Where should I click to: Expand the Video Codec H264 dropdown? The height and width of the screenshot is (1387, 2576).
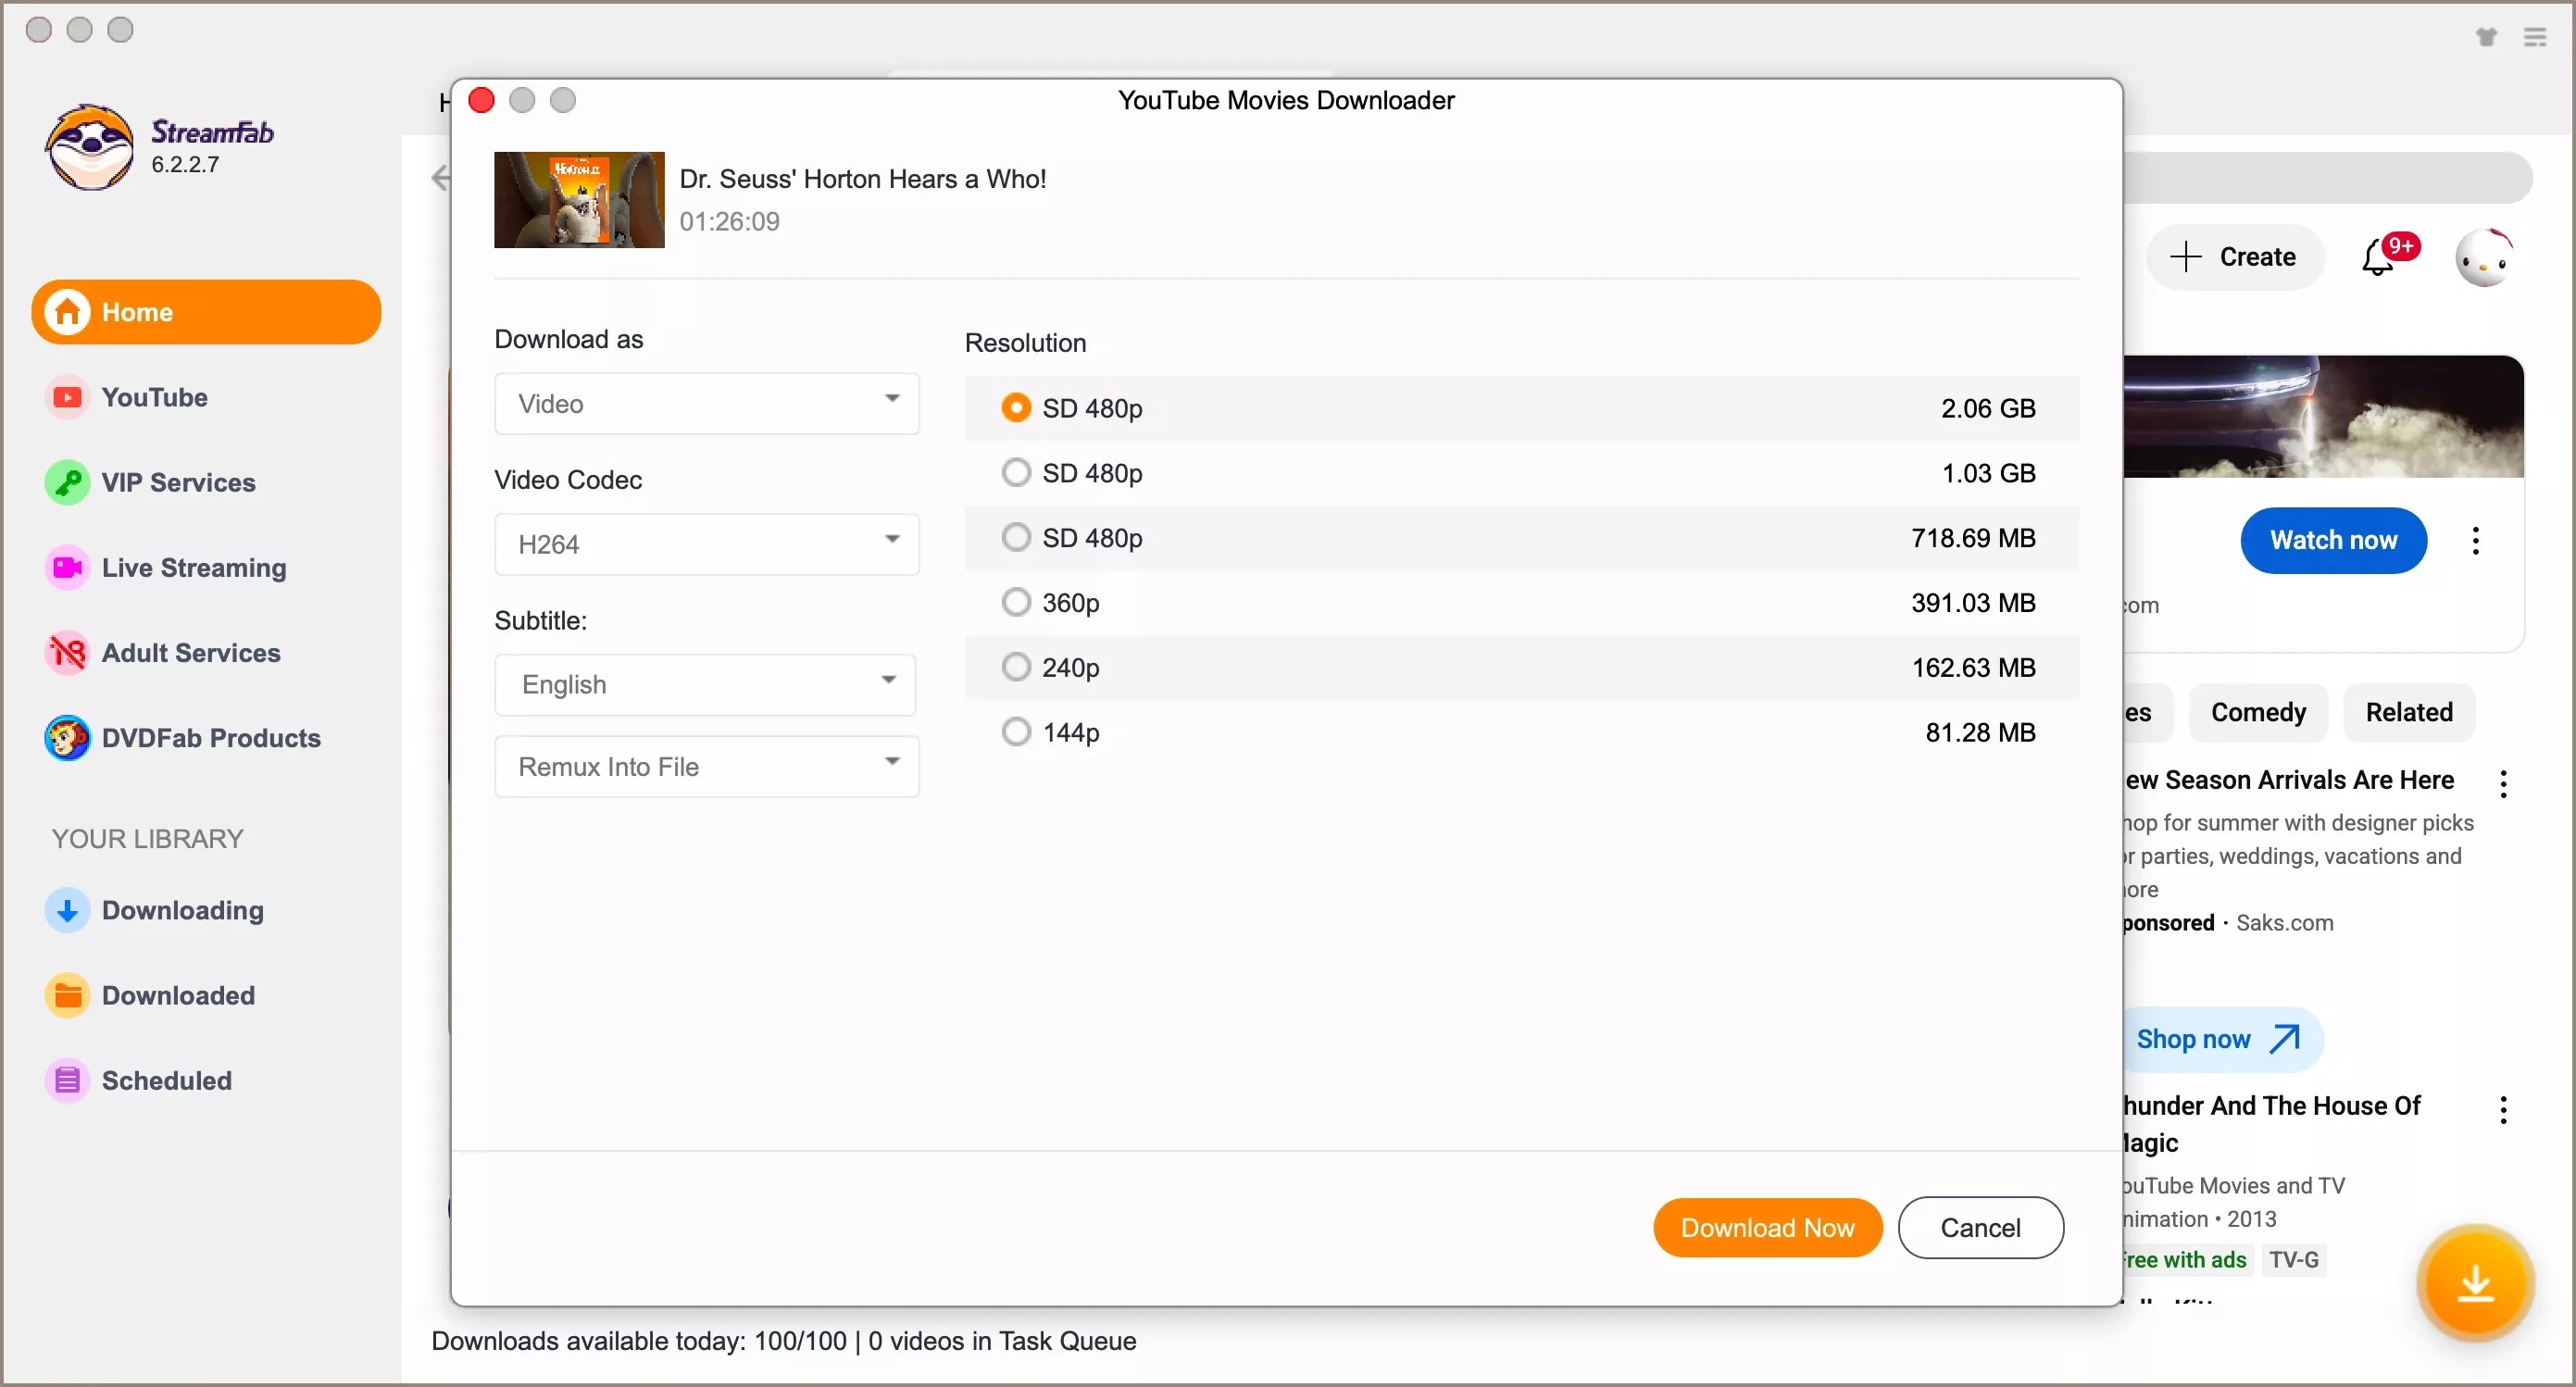point(707,544)
